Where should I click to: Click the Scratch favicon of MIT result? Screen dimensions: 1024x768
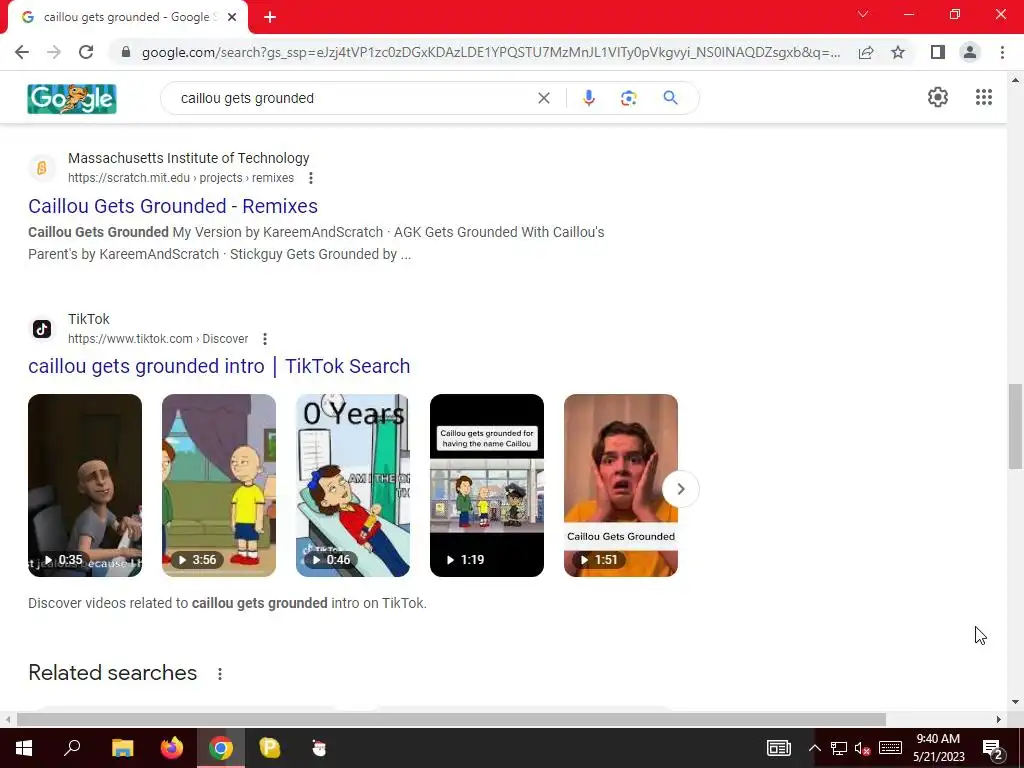tap(42, 168)
